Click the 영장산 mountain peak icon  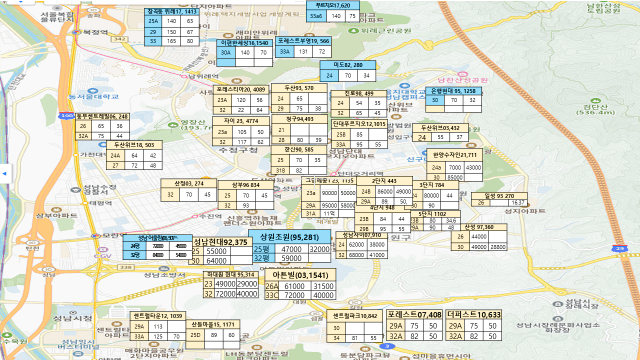[x=173, y=124]
